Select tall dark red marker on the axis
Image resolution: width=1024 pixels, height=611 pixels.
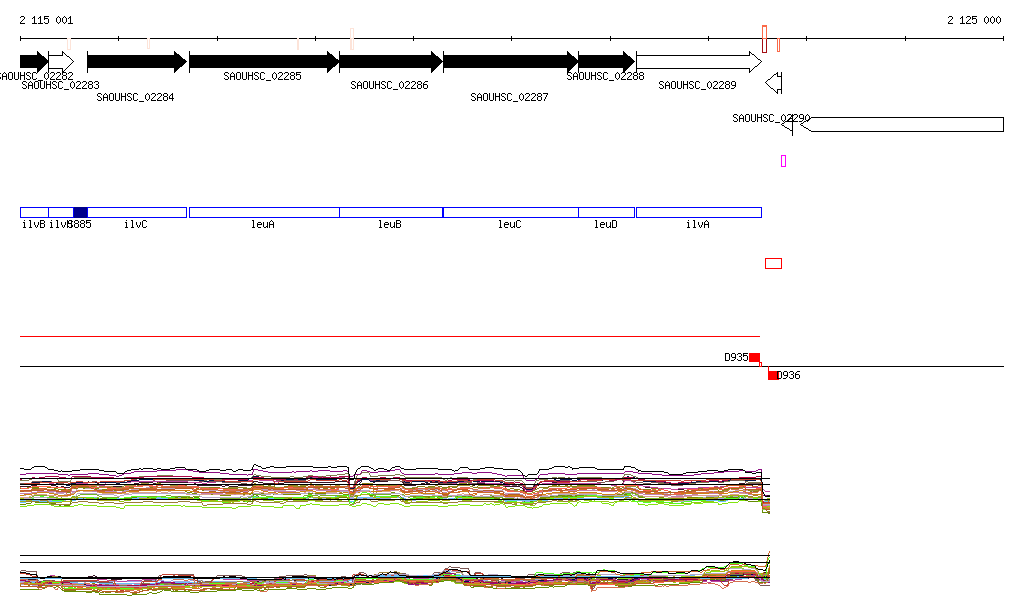click(x=765, y=39)
